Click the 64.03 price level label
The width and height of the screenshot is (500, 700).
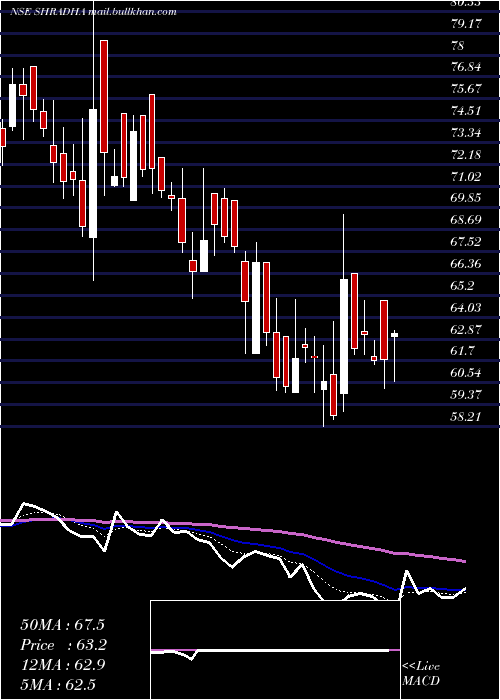(x=466, y=308)
